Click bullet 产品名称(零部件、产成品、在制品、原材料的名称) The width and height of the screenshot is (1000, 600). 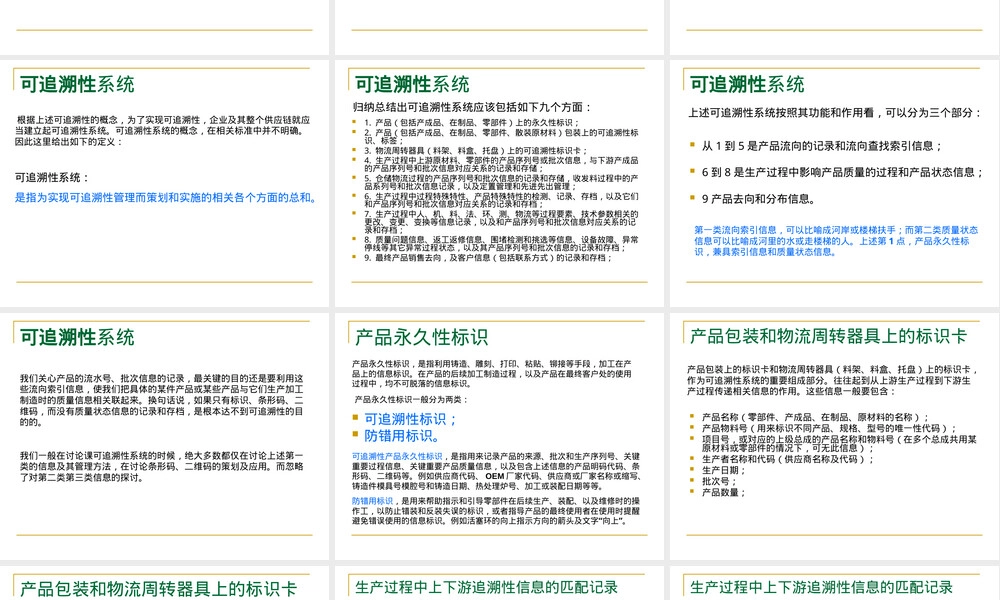pyautogui.click(x=816, y=417)
